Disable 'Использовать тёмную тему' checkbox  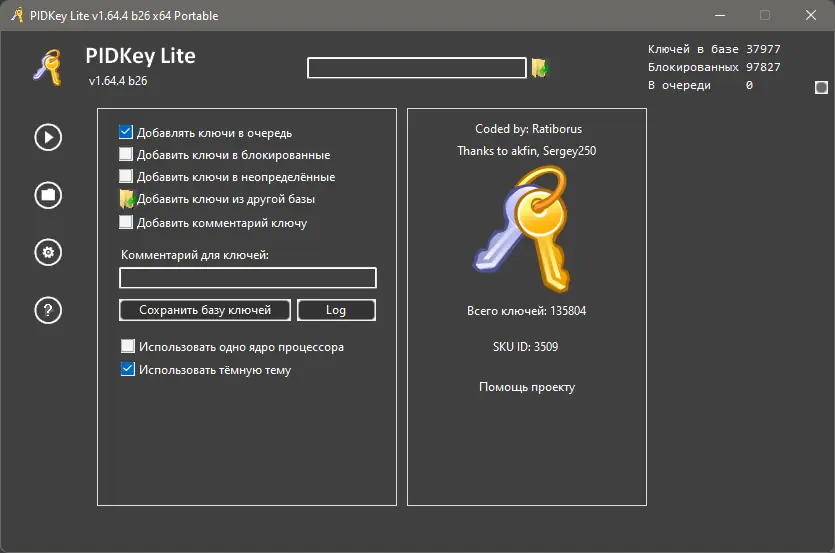(x=127, y=369)
